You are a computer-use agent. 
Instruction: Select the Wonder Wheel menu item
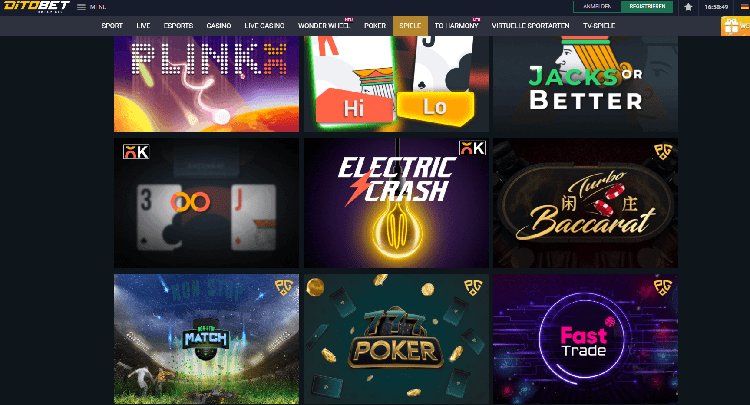[324, 26]
